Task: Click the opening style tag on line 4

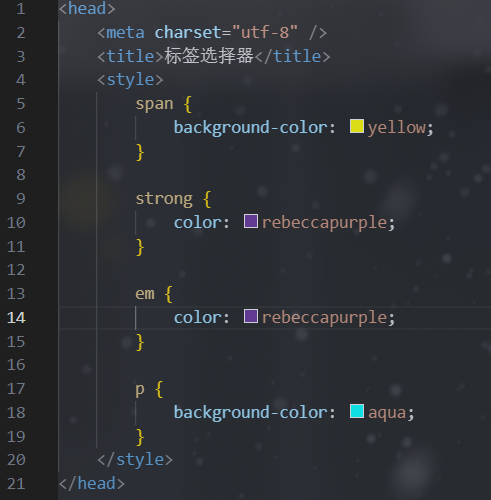Action: point(130,80)
